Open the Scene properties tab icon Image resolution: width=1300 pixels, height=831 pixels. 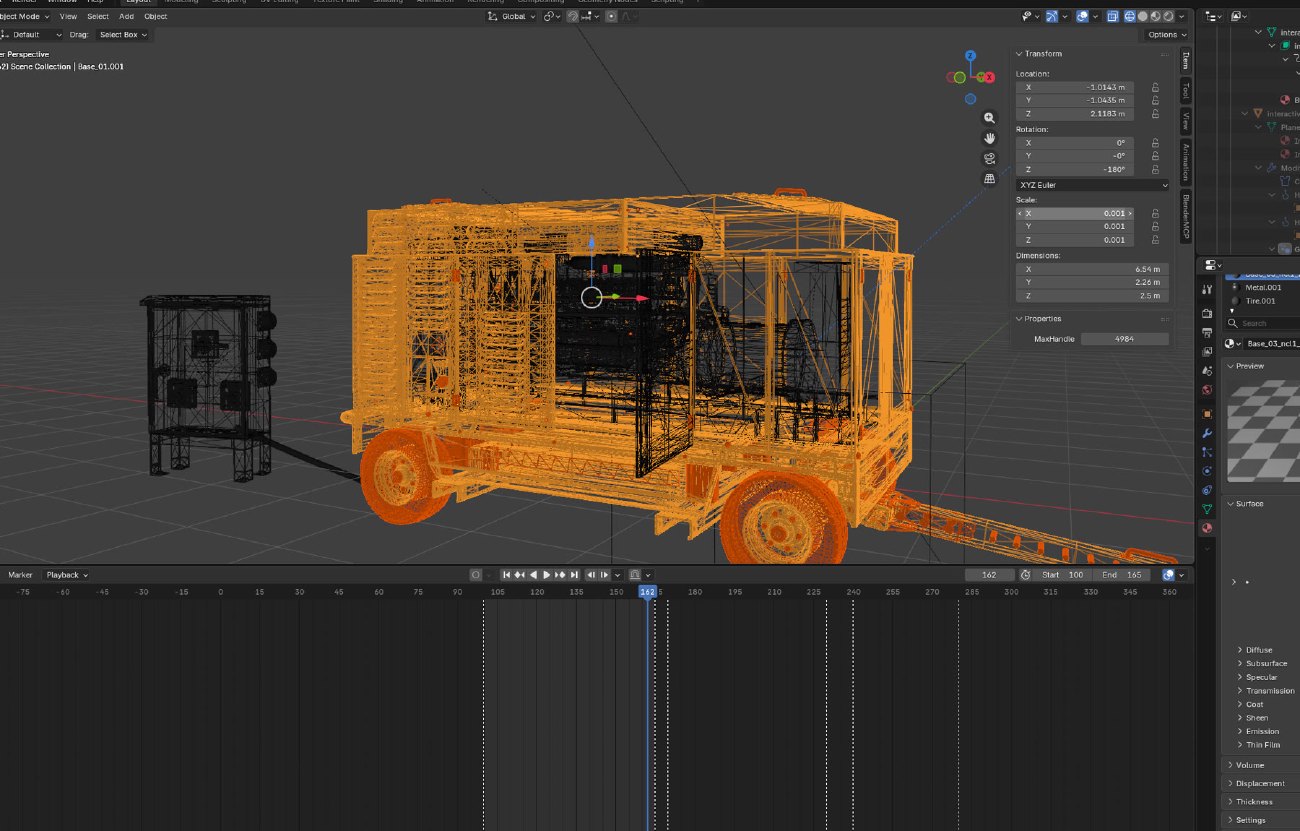[x=1207, y=371]
